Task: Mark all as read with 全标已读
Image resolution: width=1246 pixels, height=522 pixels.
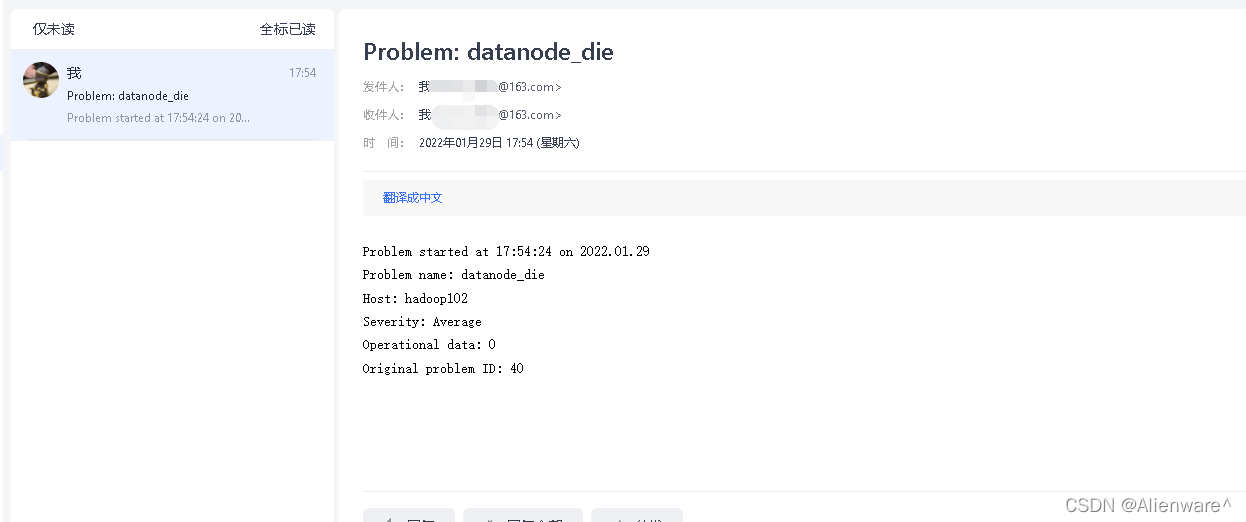Action: coord(288,29)
